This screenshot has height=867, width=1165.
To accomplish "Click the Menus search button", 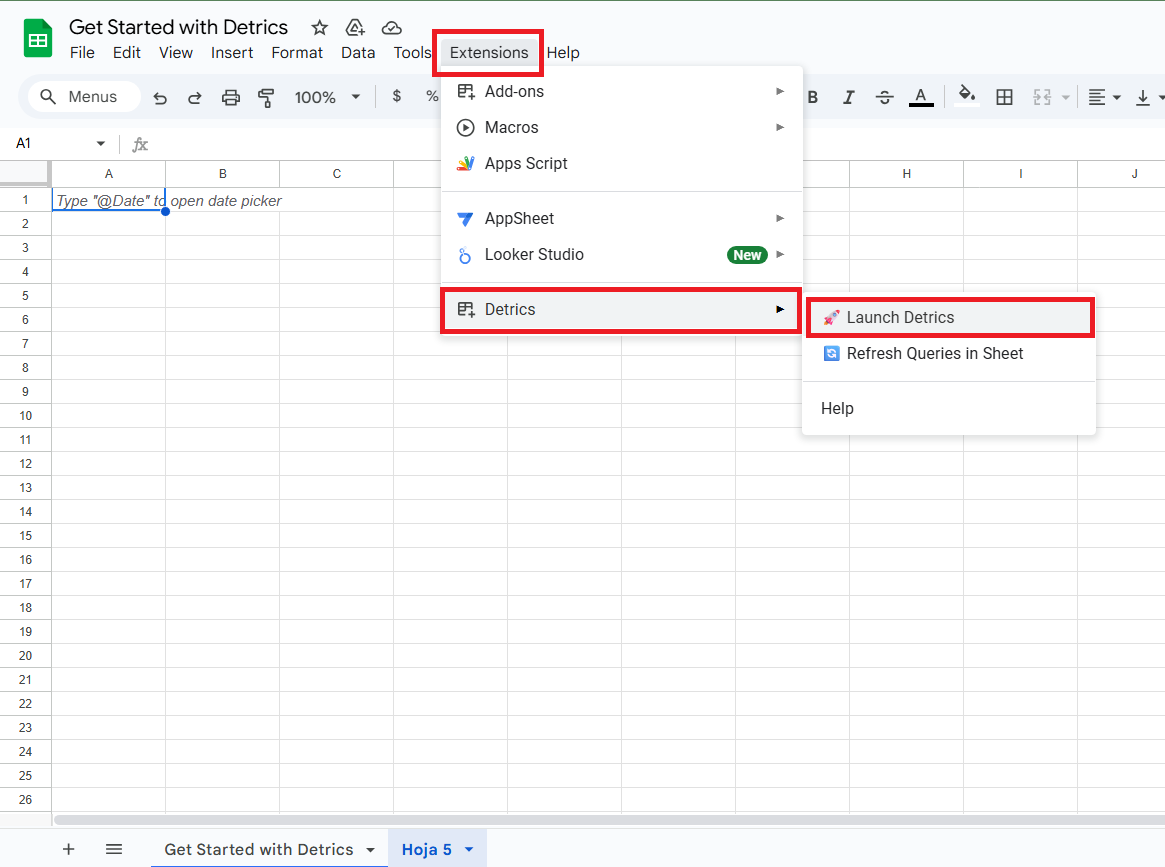I will 83,96.
